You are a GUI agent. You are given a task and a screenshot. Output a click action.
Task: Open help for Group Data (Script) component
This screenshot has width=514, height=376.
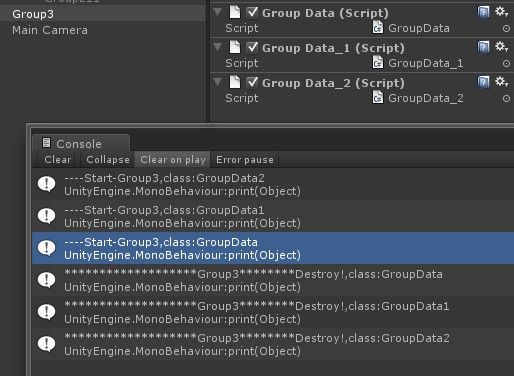pyautogui.click(x=483, y=12)
